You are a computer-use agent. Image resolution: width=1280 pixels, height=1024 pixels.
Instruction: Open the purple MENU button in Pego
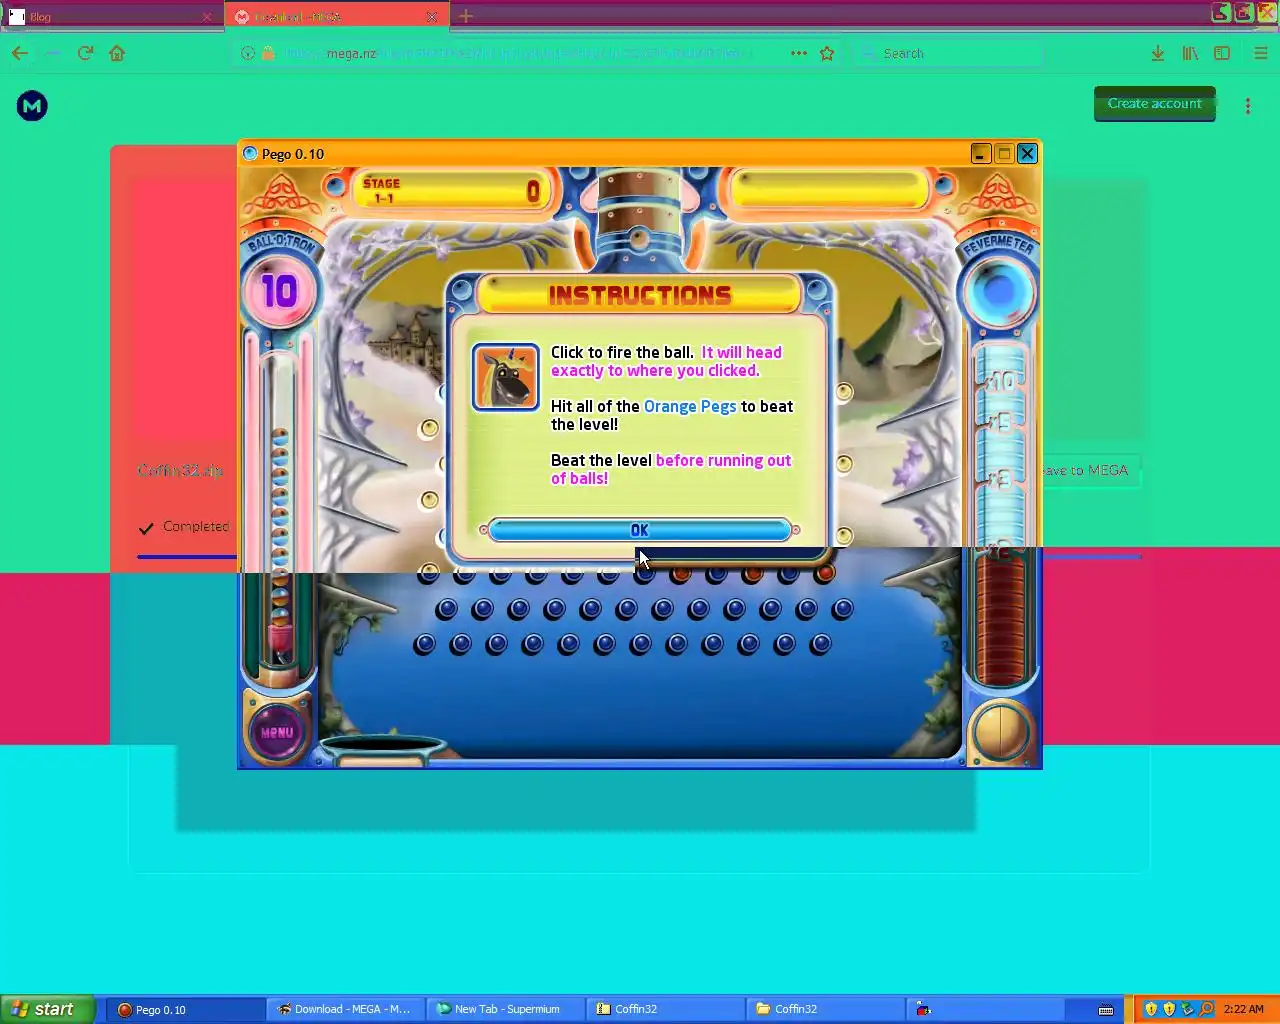(277, 732)
